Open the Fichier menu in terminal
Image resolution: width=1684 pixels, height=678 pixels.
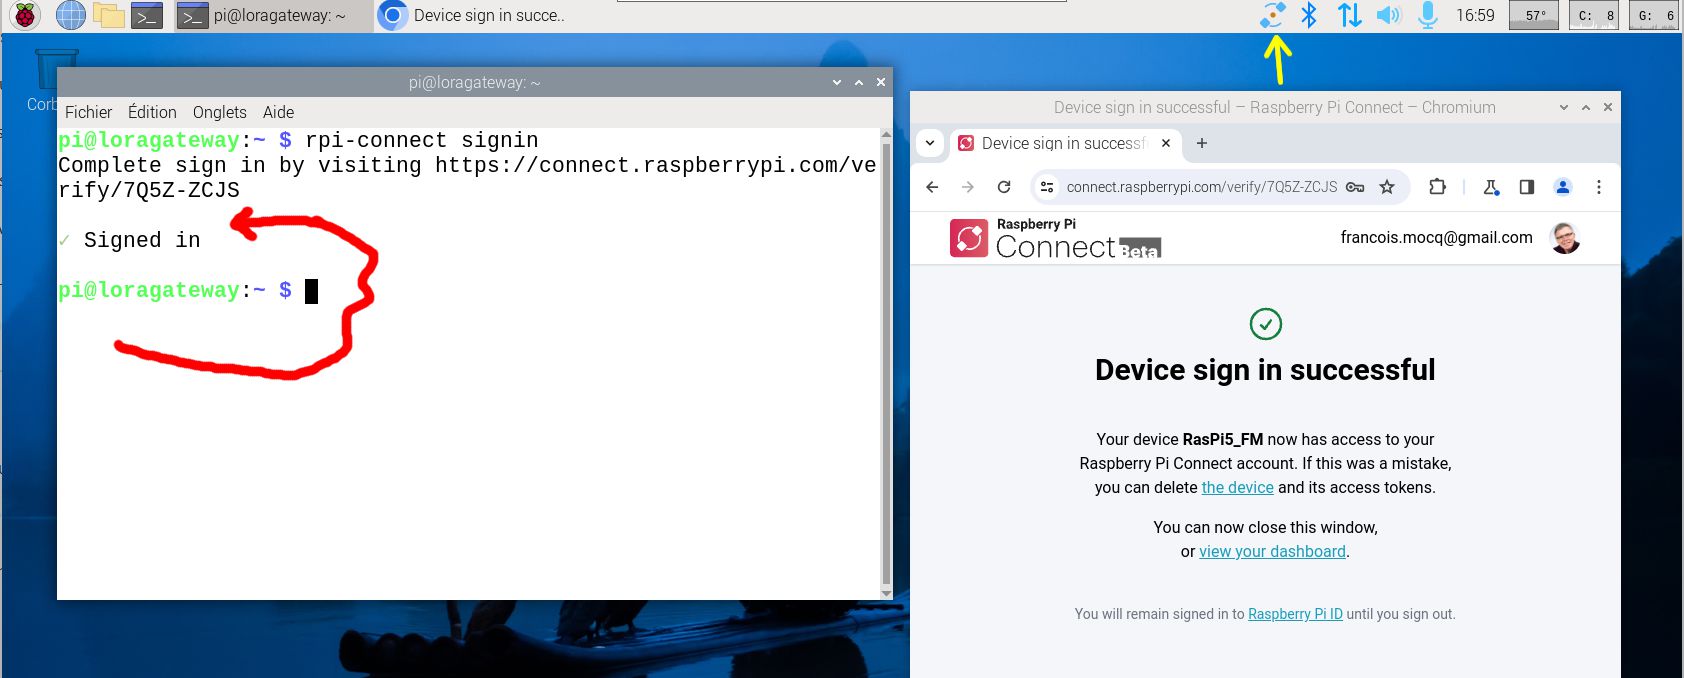[x=89, y=112]
